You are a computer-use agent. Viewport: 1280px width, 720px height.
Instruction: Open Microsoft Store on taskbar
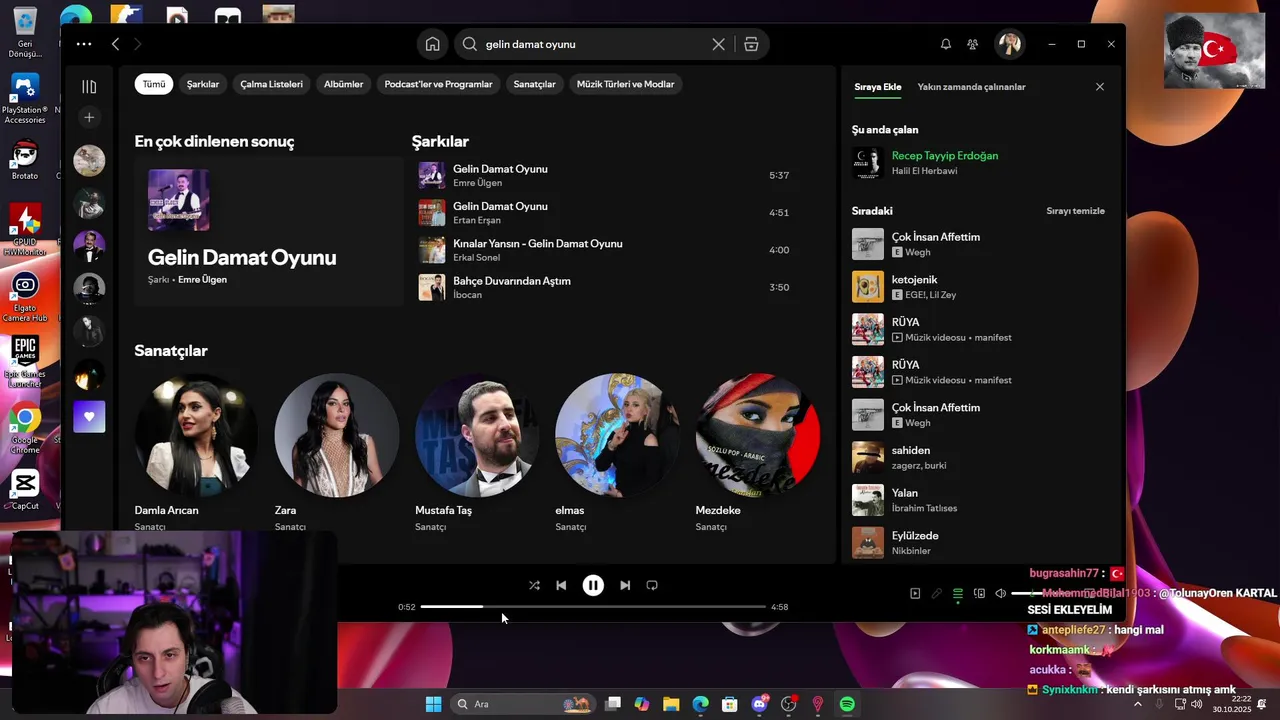click(730, 704)
